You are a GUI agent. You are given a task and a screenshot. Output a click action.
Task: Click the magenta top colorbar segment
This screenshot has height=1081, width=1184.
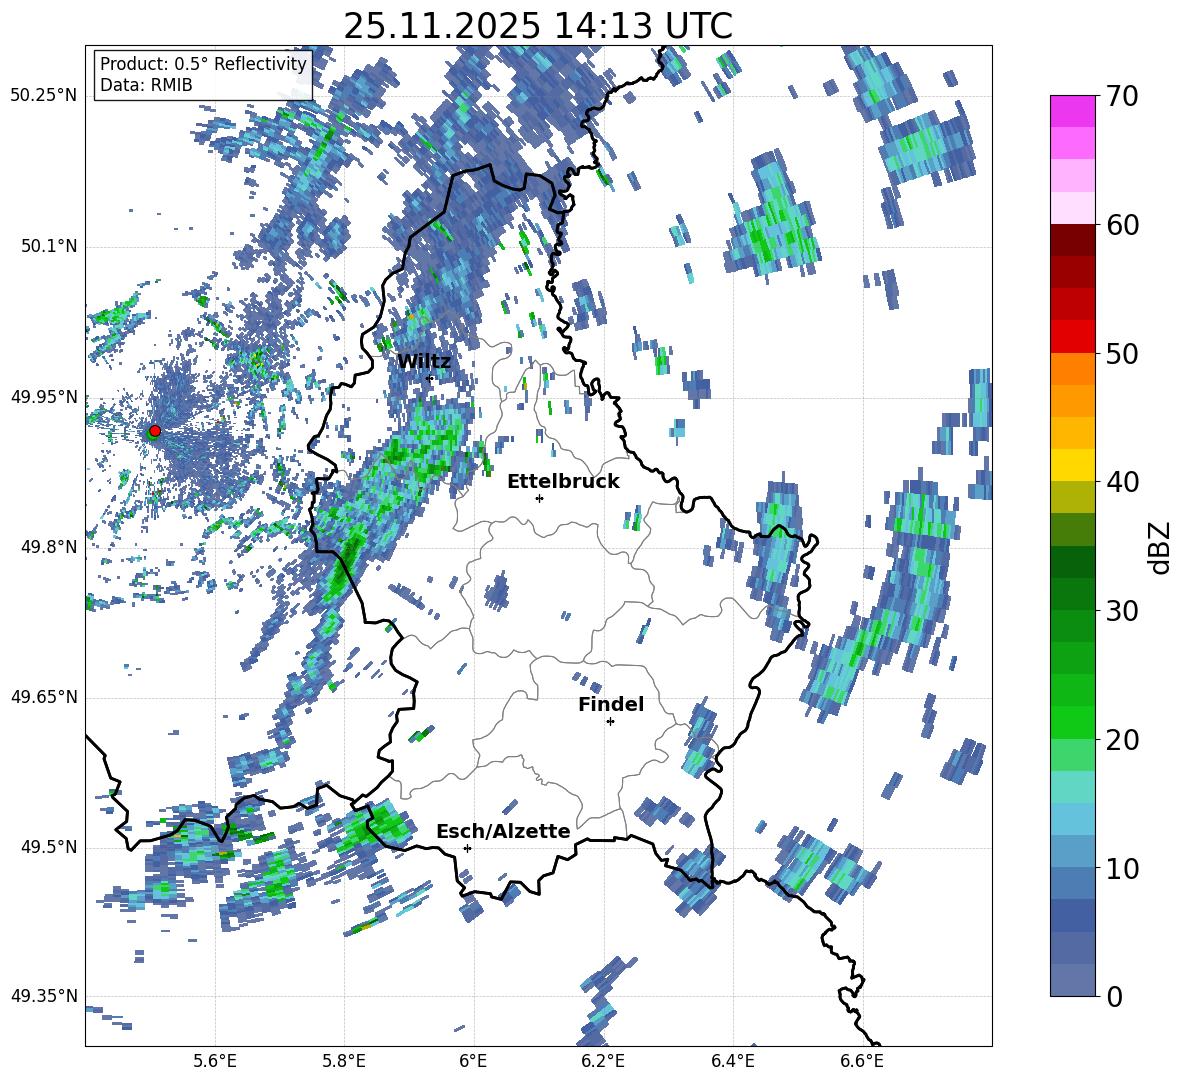[1072, 112]
